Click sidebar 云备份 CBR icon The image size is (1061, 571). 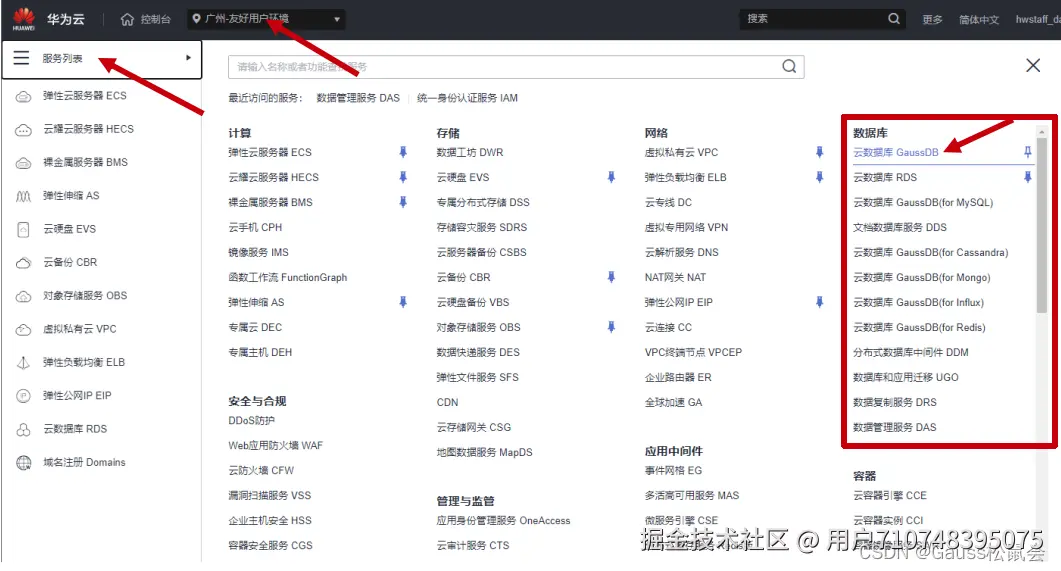24,262
